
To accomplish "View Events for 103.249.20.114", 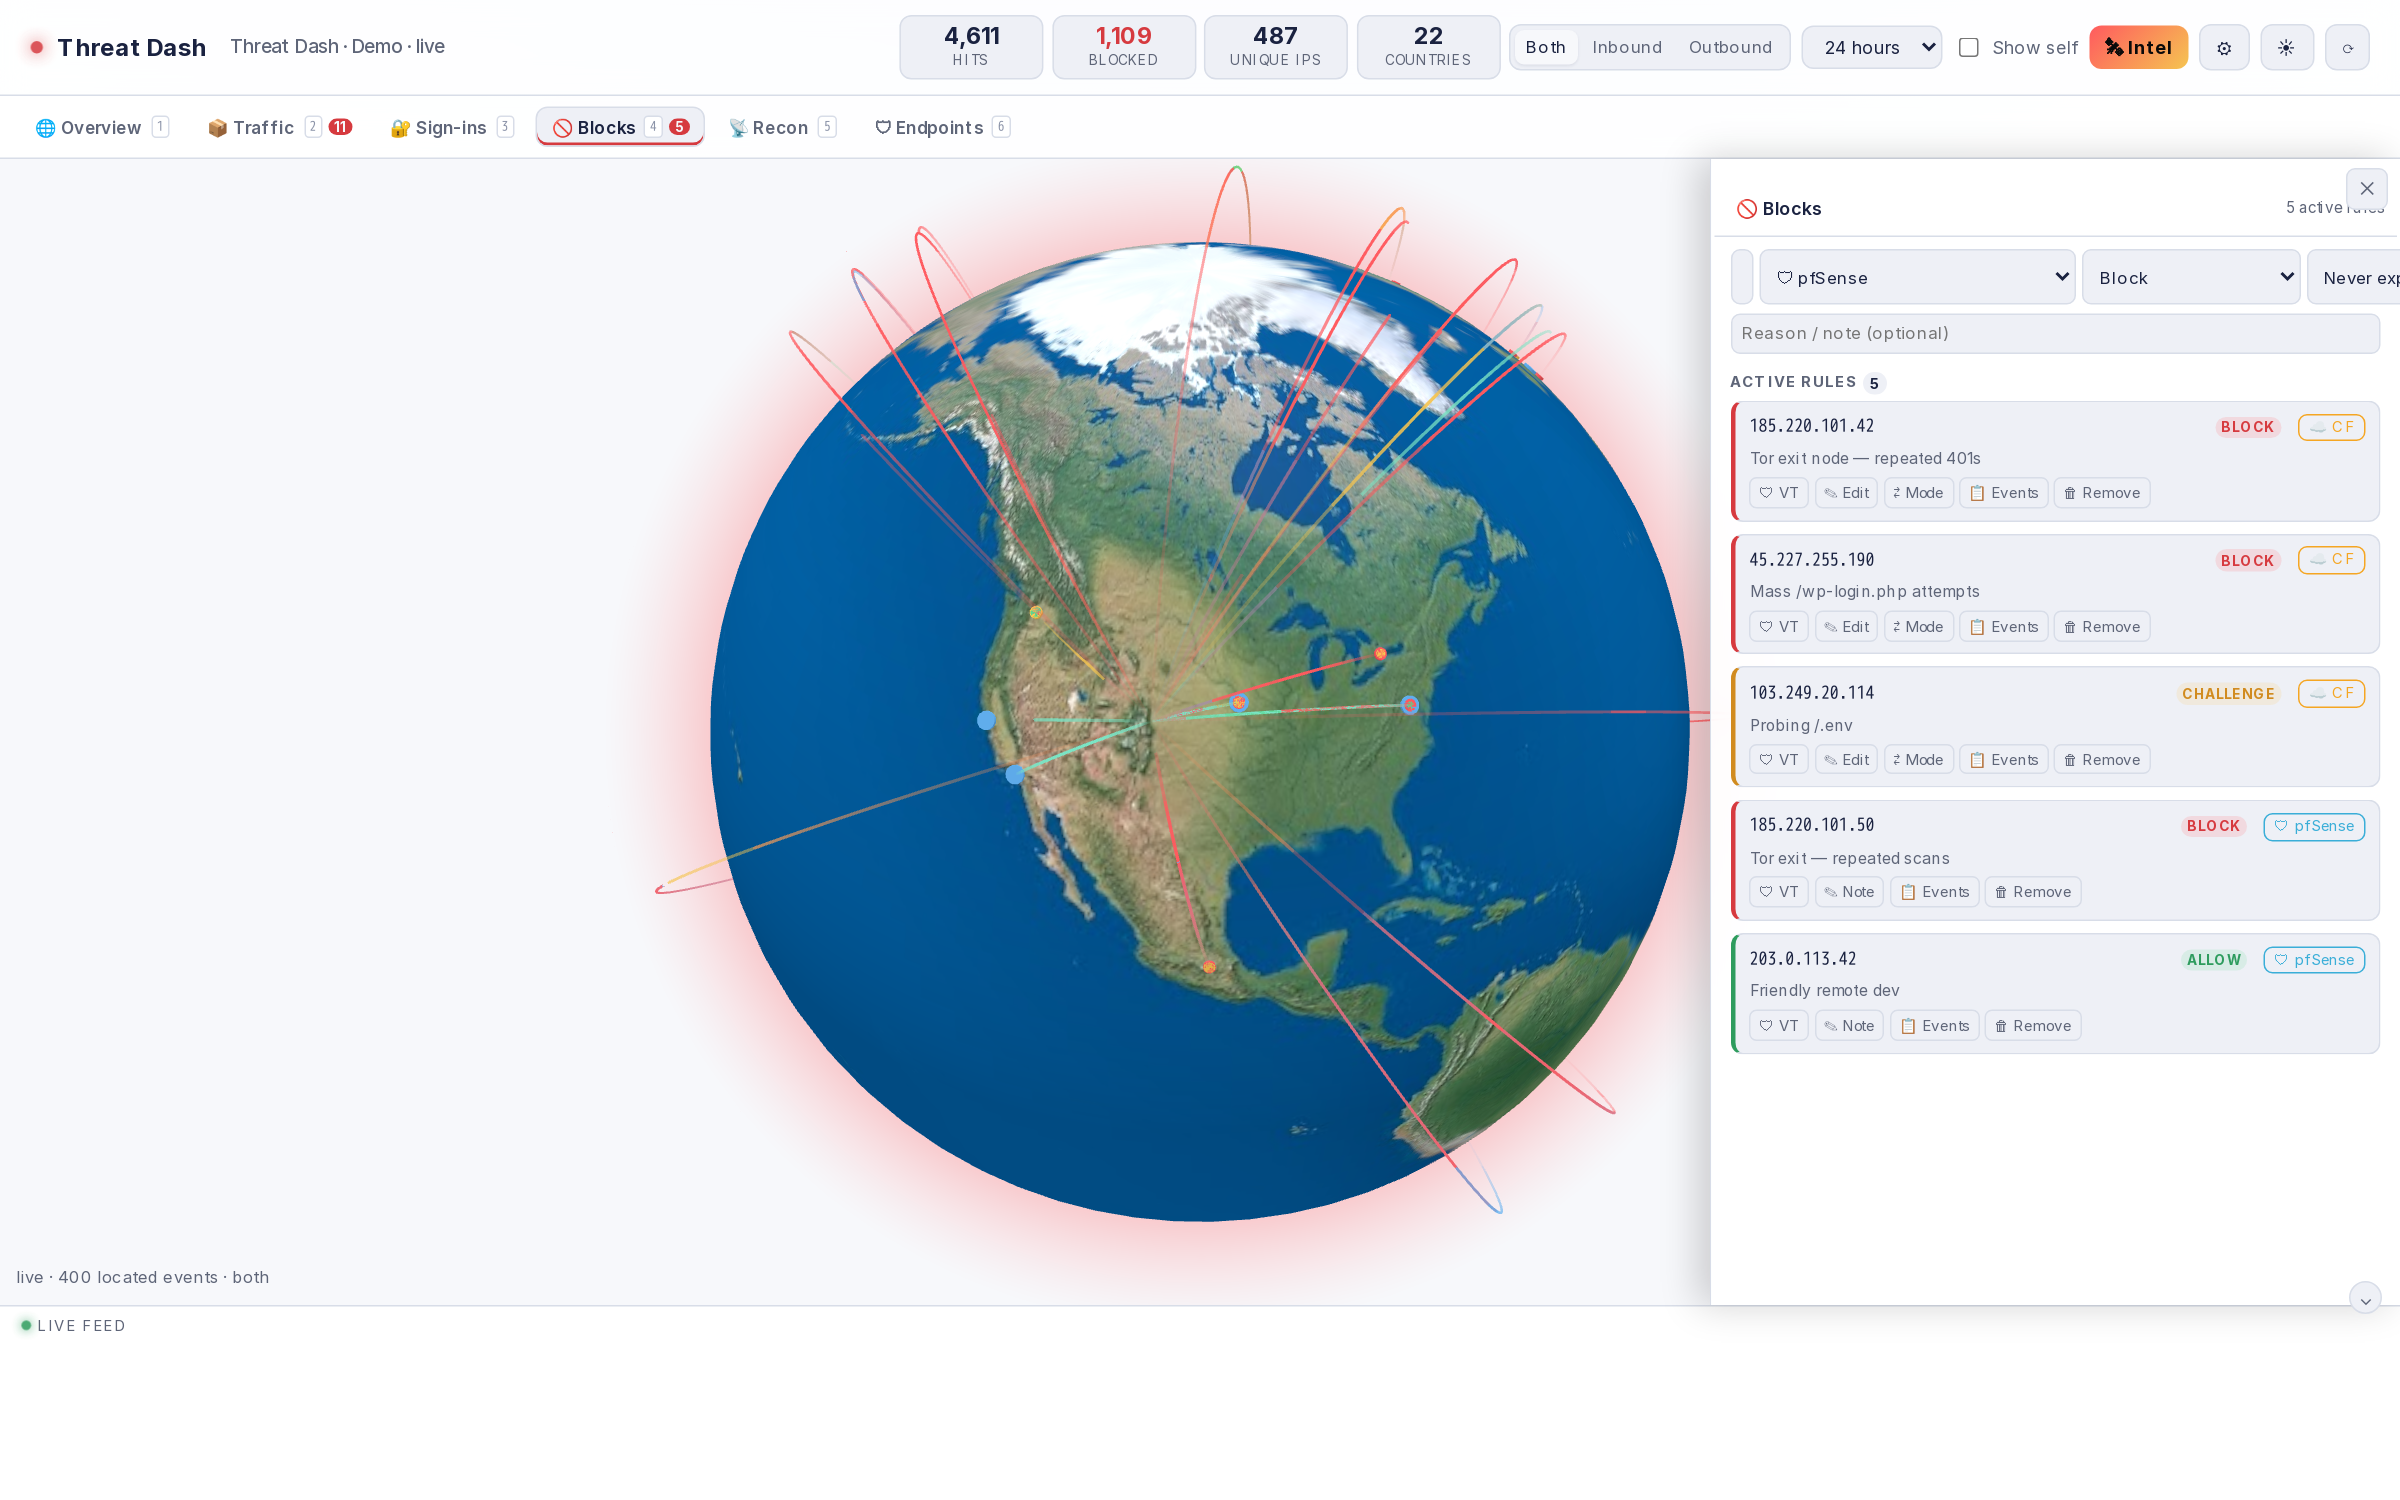I will [2003, 760].
